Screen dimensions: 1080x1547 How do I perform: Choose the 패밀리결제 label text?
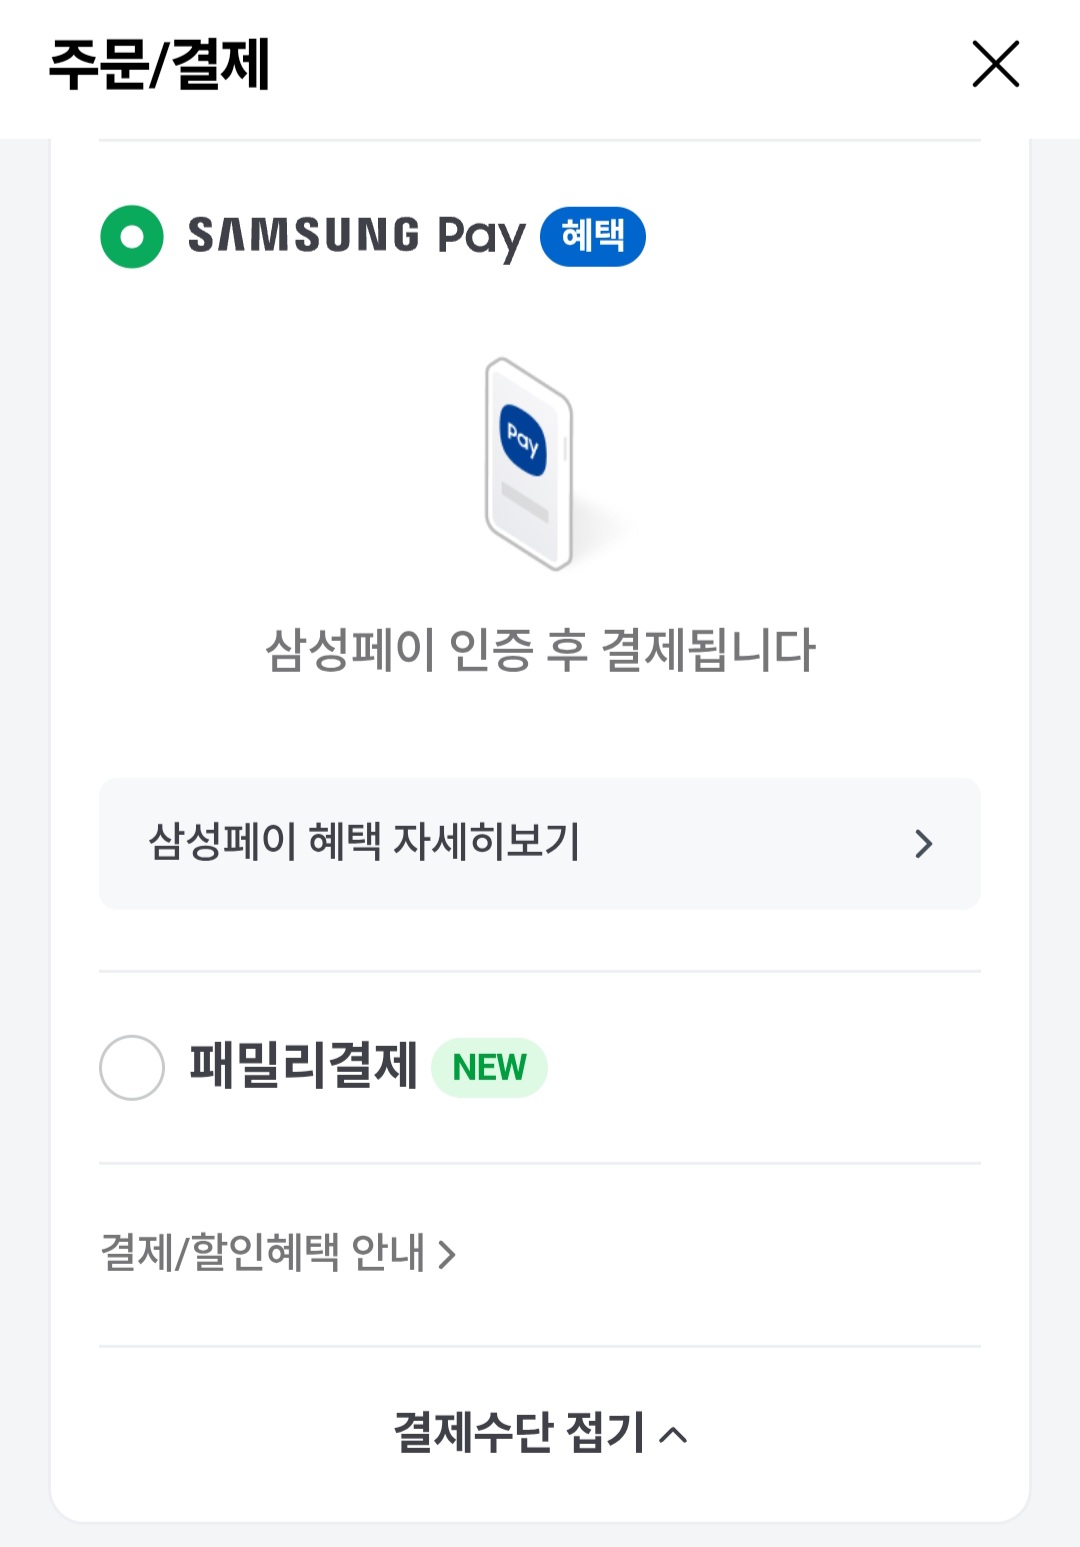(x=303, y=1065)
